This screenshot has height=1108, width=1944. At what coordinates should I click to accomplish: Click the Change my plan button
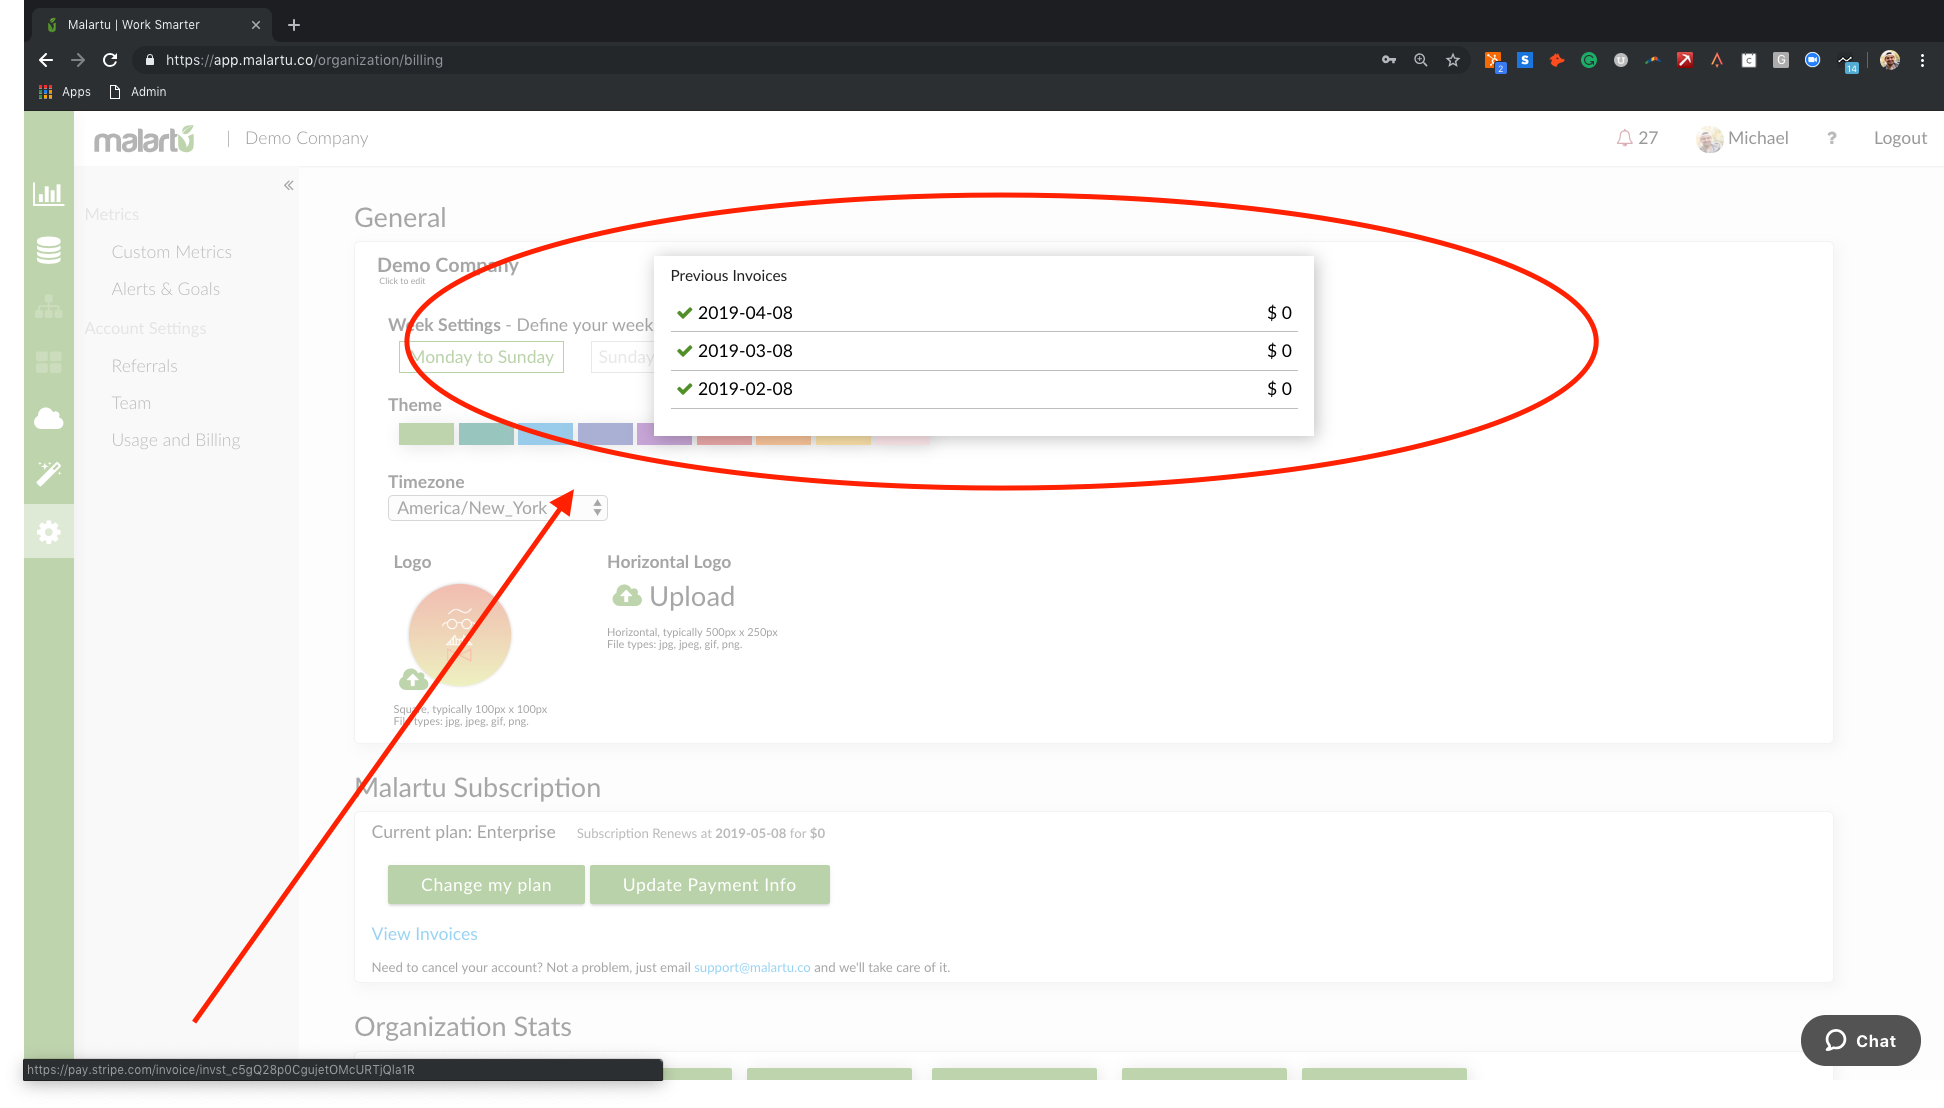pos(486,885)
